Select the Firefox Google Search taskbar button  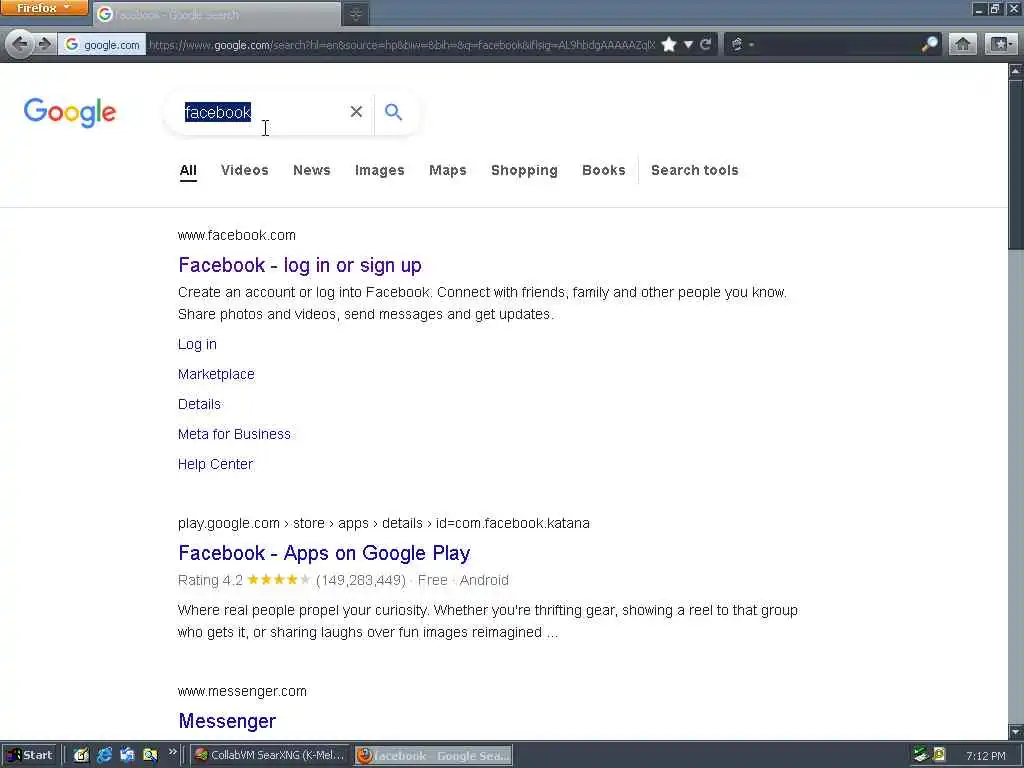click(434, 756)
